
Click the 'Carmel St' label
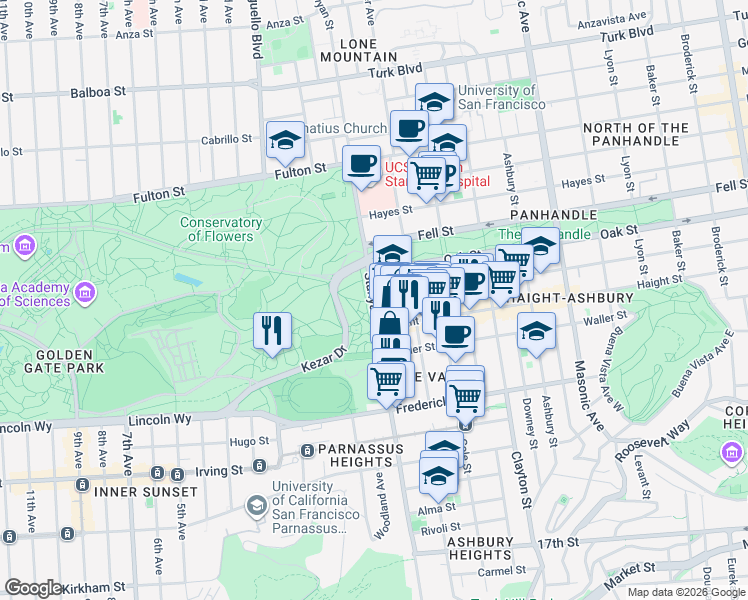pyautogui.click(x=502, y=570)
